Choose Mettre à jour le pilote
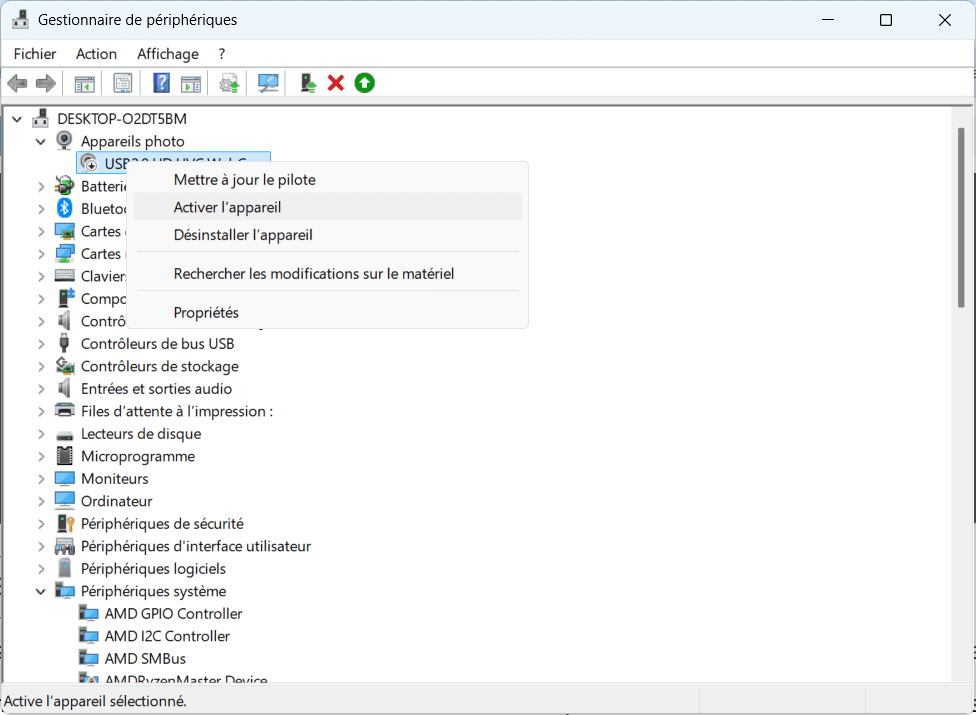 point(327,180)
